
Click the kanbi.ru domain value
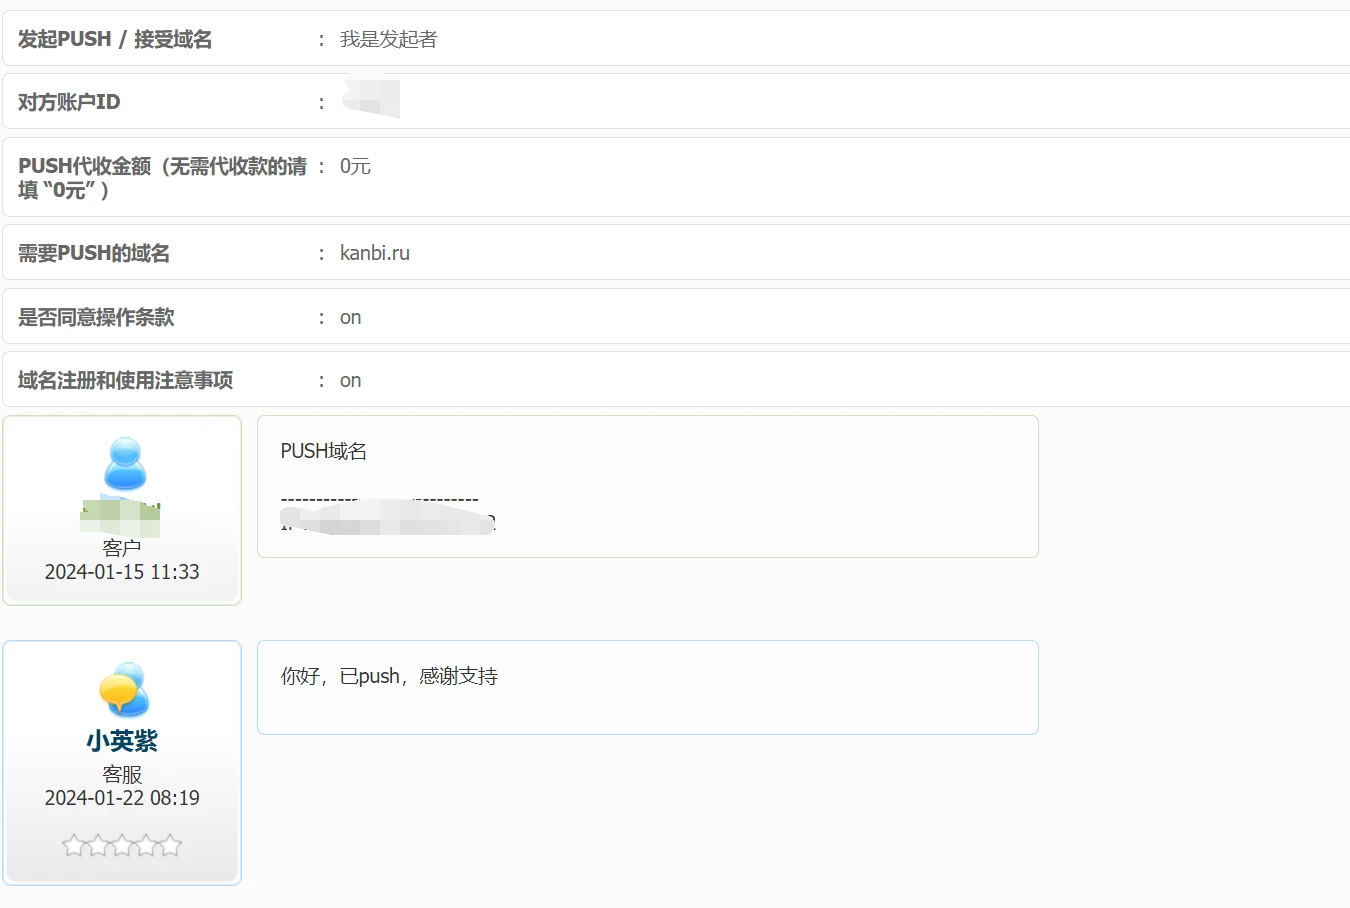pyautogui.click(x=375, y=253)
